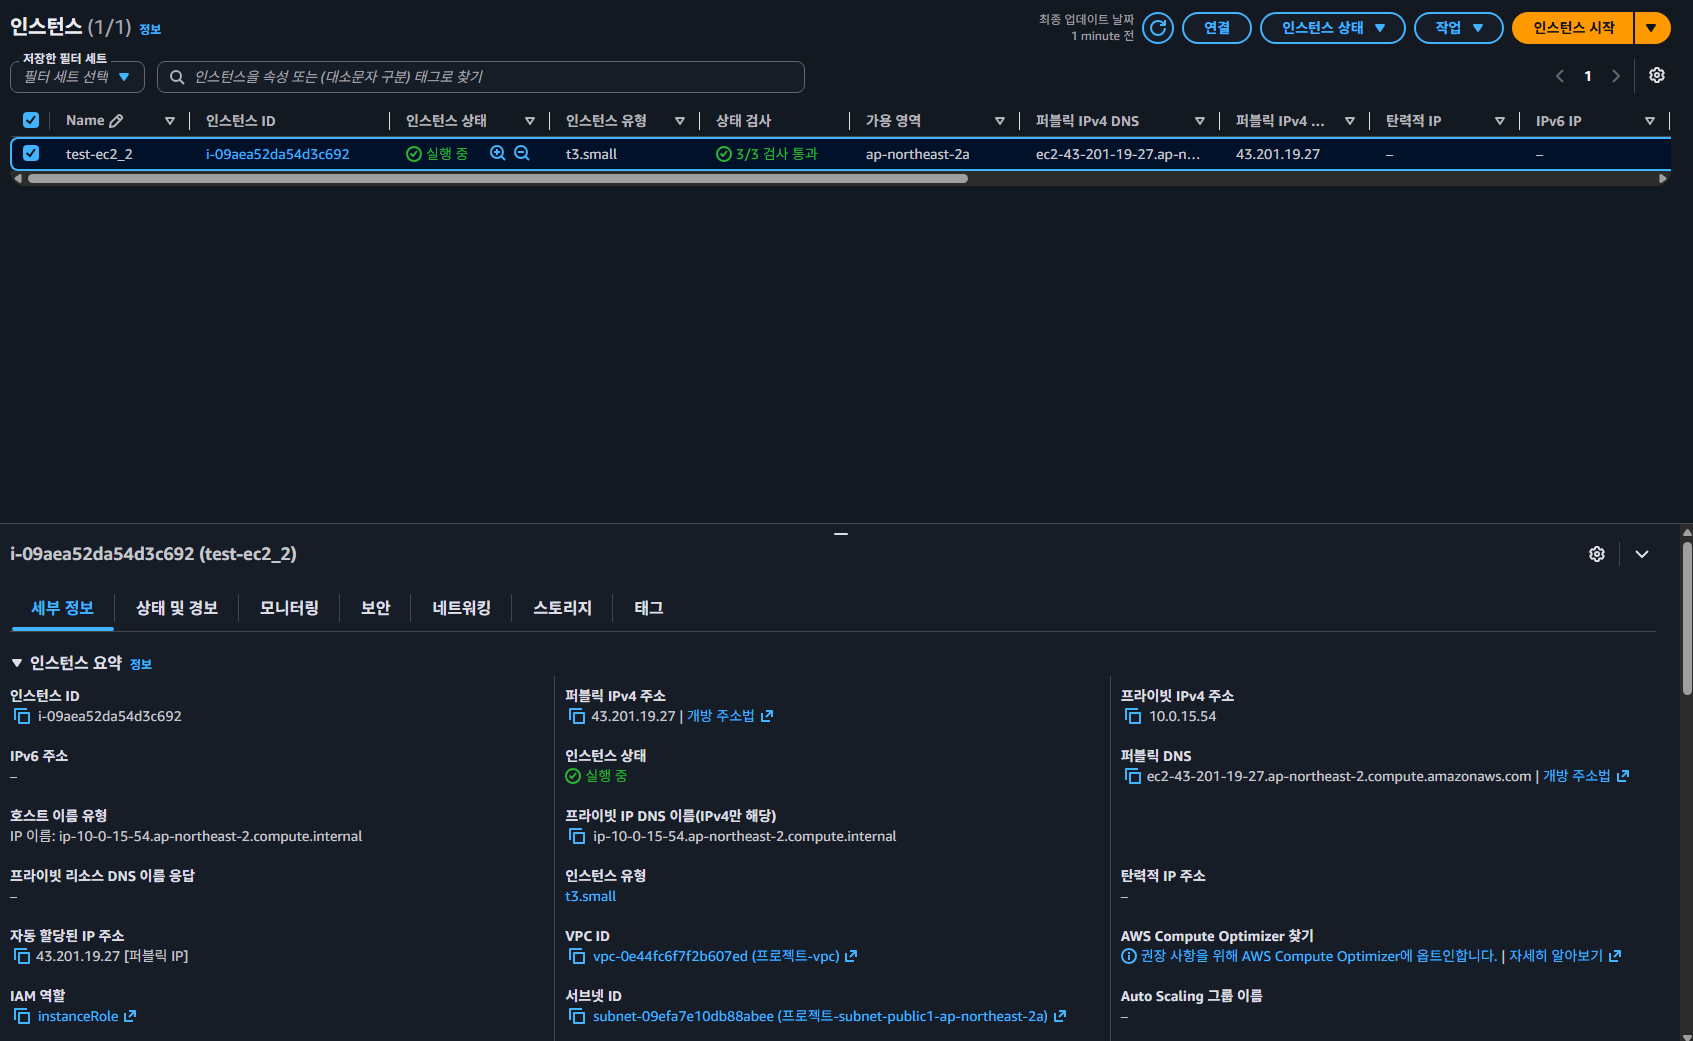Sort by 탄력적 IP column
The width and height of the screenshot is (1693, 1041).
tap(1500, 121)
